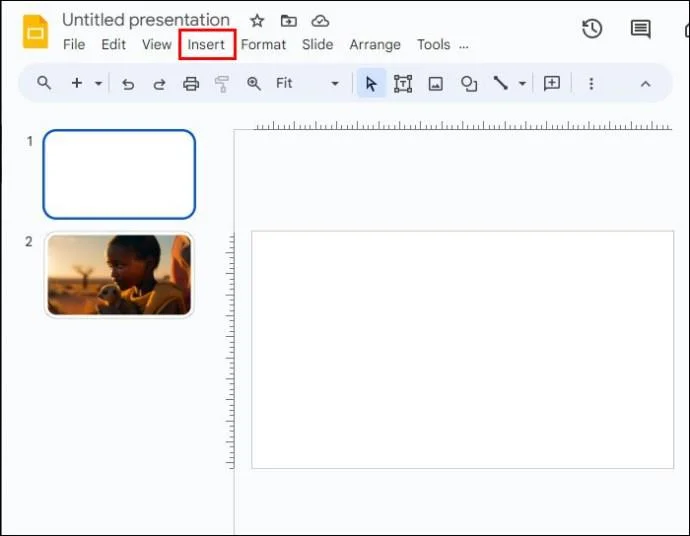
Task: Print the presentation
Action: click(x=191, y=84)
